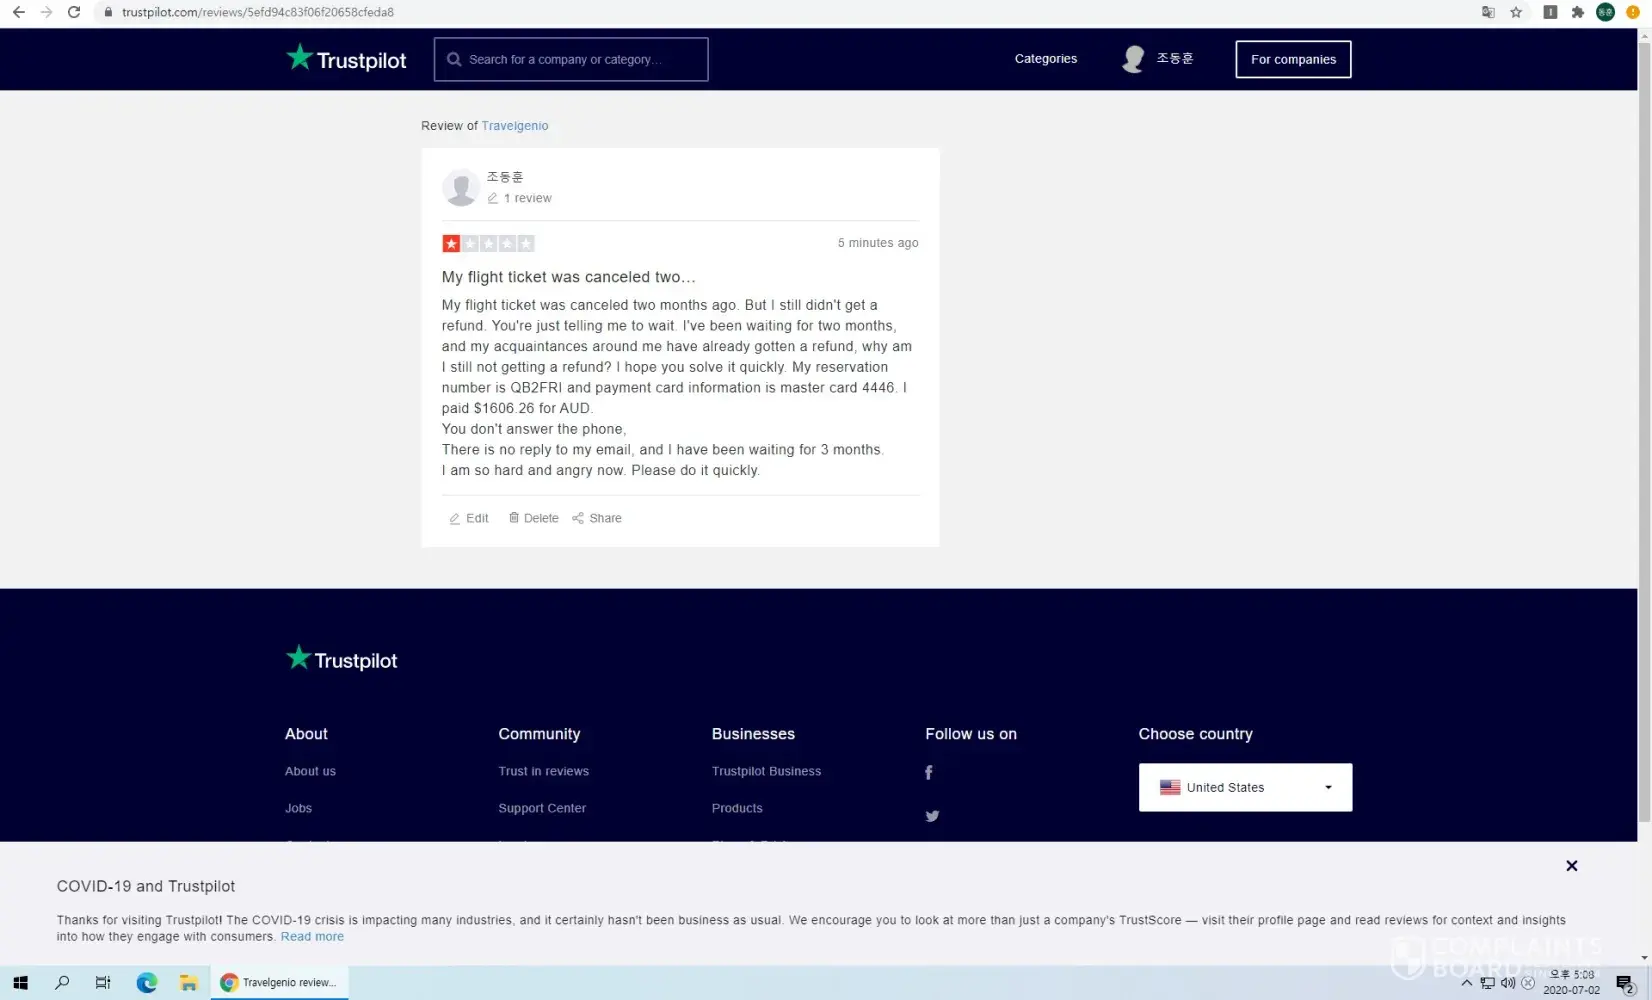Click the orange Chrome update alert icon
1652x1000 pixels.
pos(1633,12)
